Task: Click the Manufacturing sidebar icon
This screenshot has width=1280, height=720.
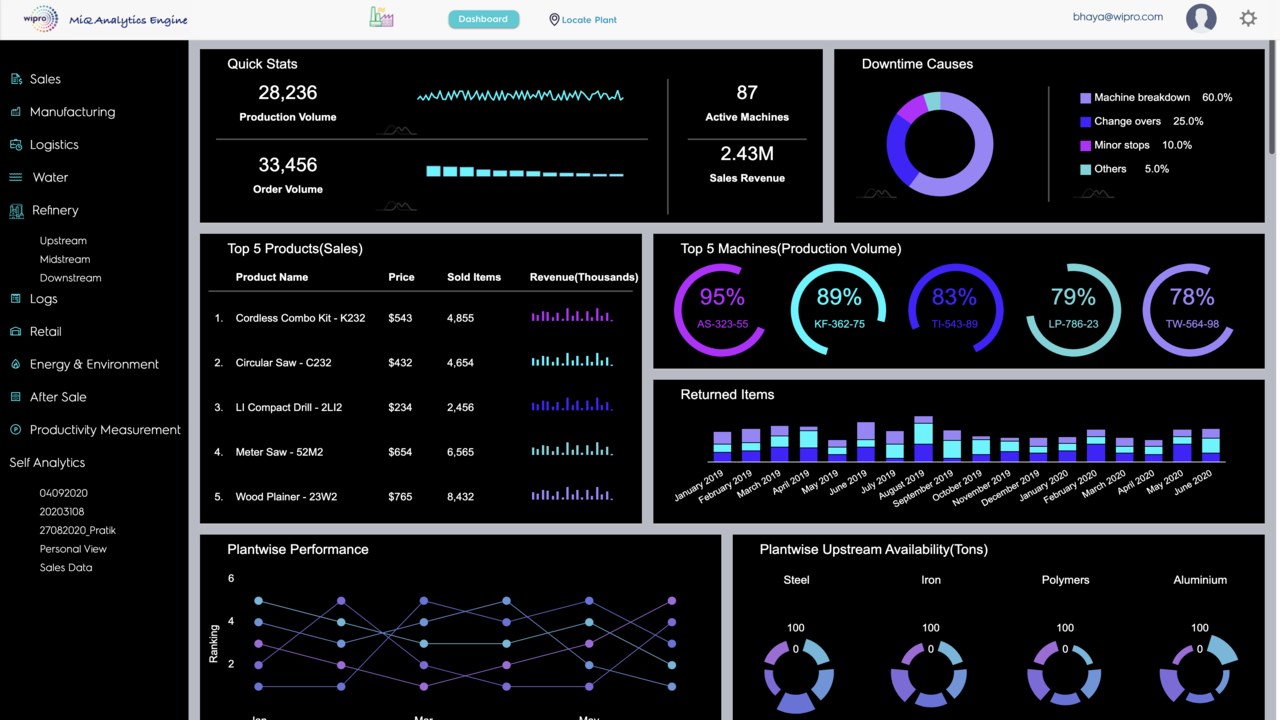Action: [16, 112]
